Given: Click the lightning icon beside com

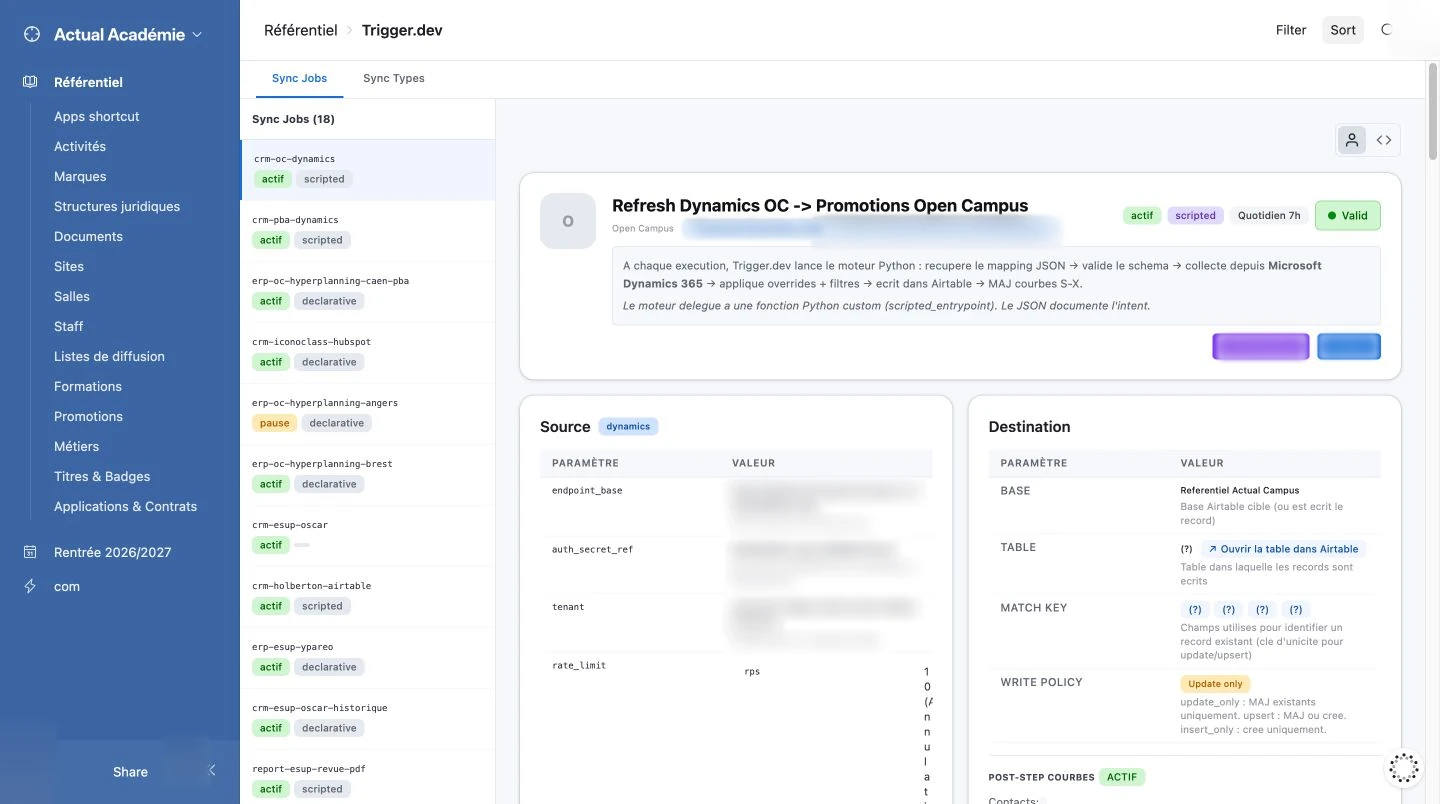Looking at the screenshot, I should pos(30,586).
